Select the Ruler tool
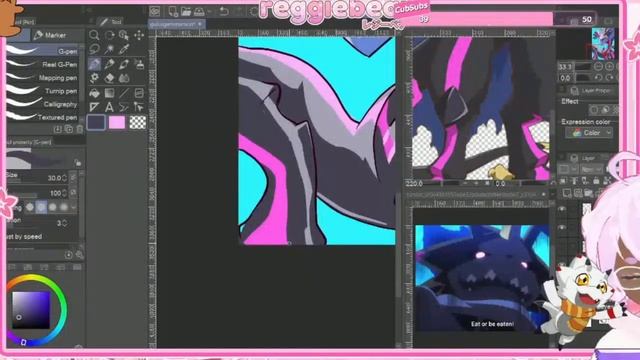The height and width of the screenshot is (360, 640). tap(94, 107)
